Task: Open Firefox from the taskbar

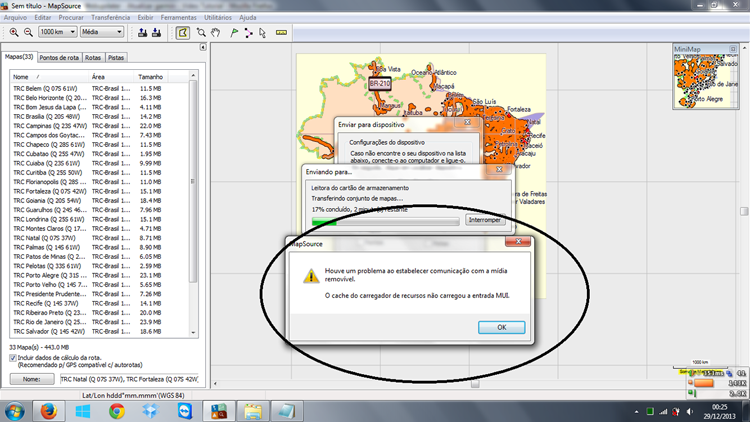Action: 48,411
